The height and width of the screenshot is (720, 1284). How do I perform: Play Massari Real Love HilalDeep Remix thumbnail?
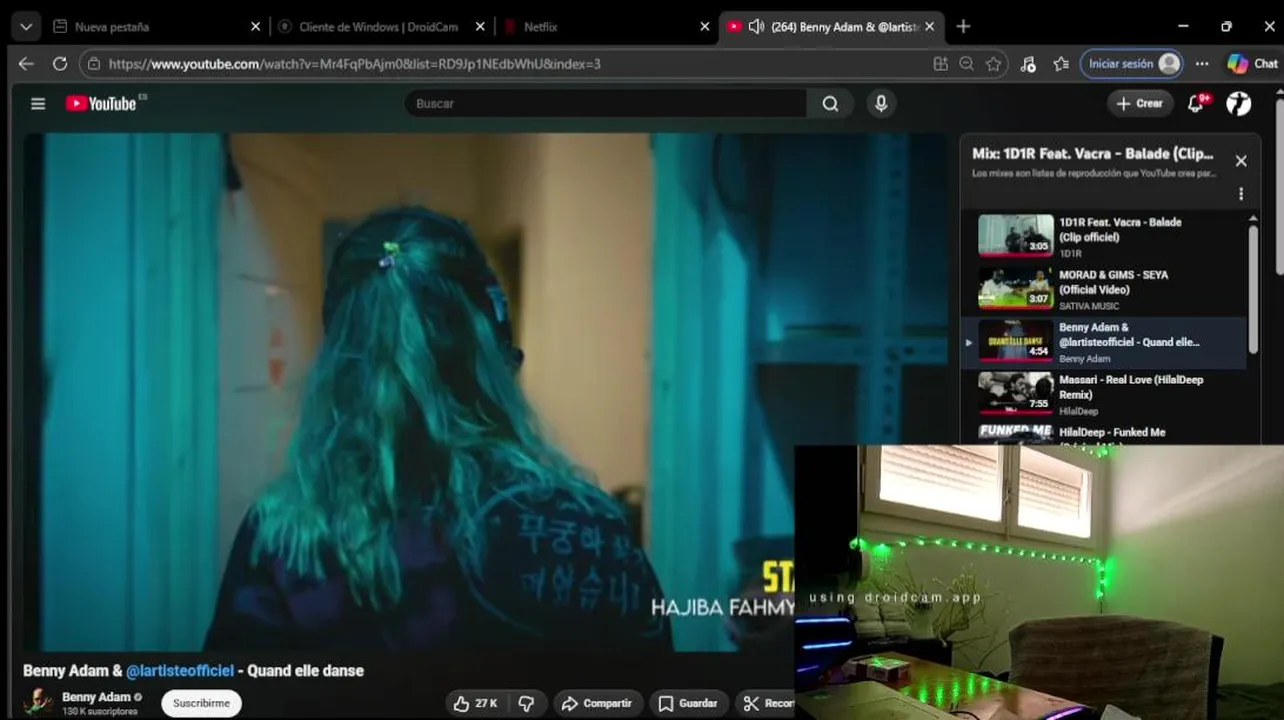(1015, 393)
